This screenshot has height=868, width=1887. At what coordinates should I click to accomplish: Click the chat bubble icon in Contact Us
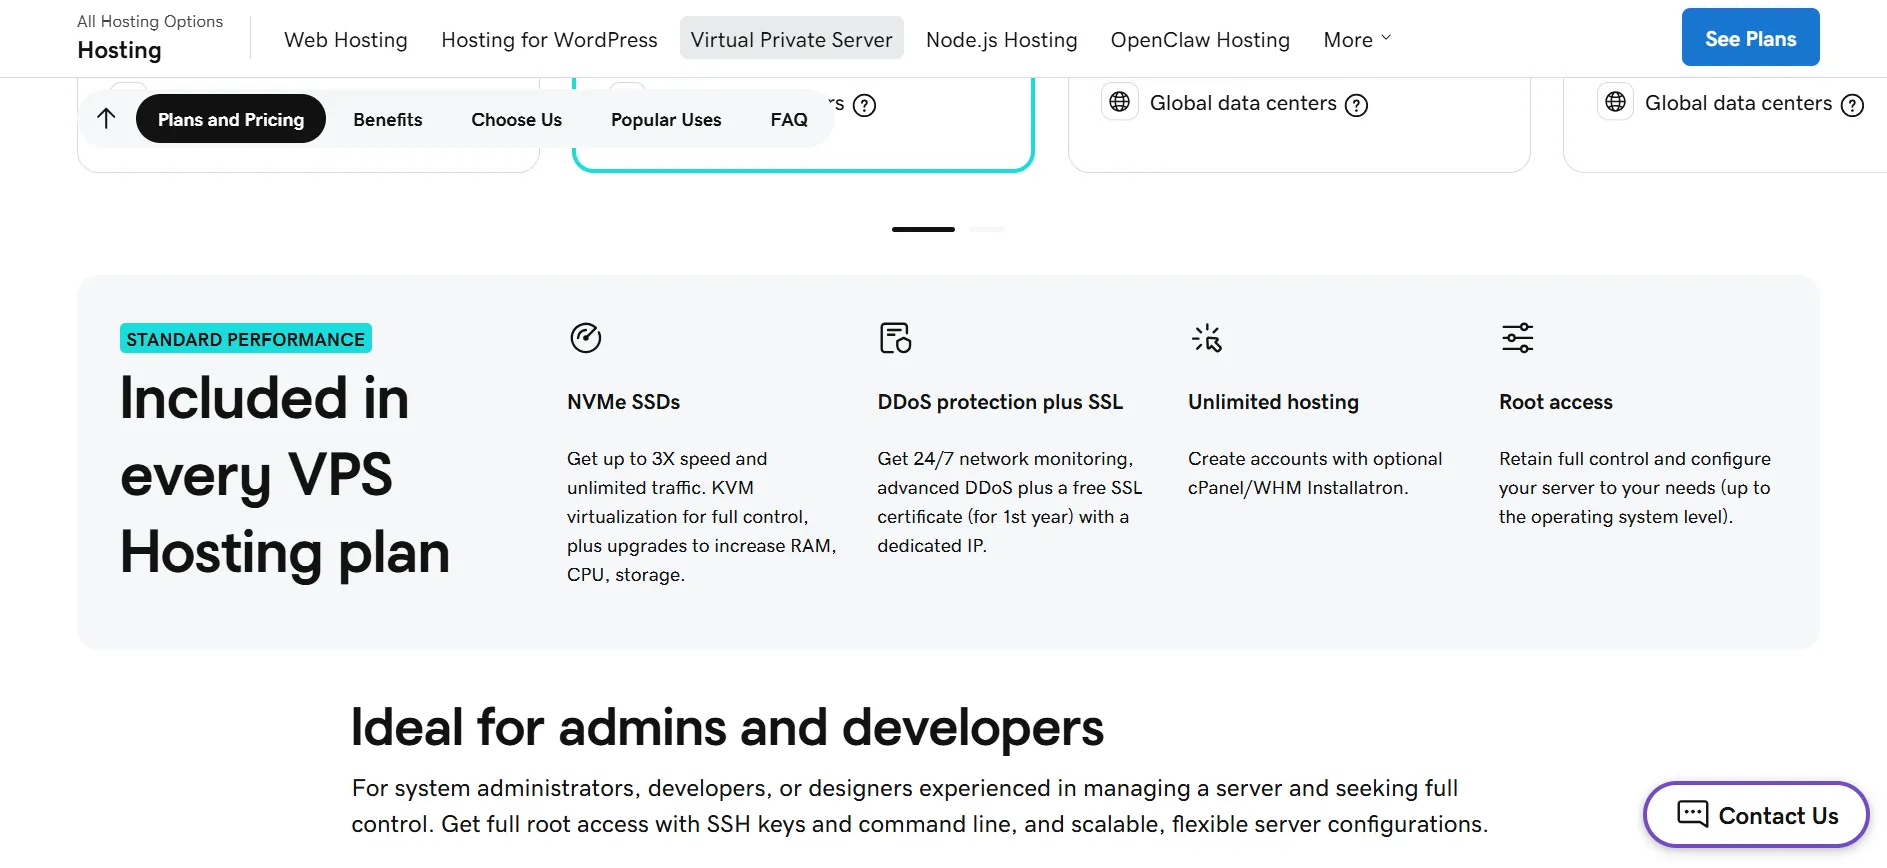1692,814
